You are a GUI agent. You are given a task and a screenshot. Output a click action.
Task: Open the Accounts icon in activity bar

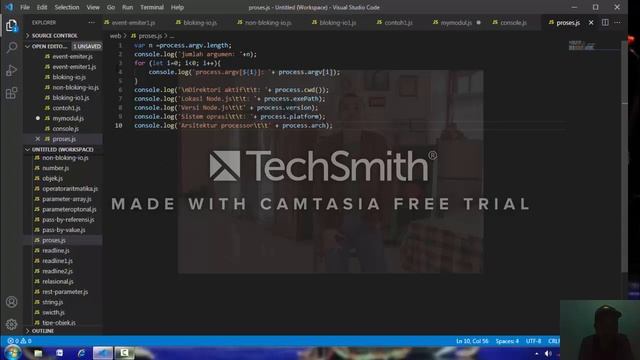coord(11,302)
